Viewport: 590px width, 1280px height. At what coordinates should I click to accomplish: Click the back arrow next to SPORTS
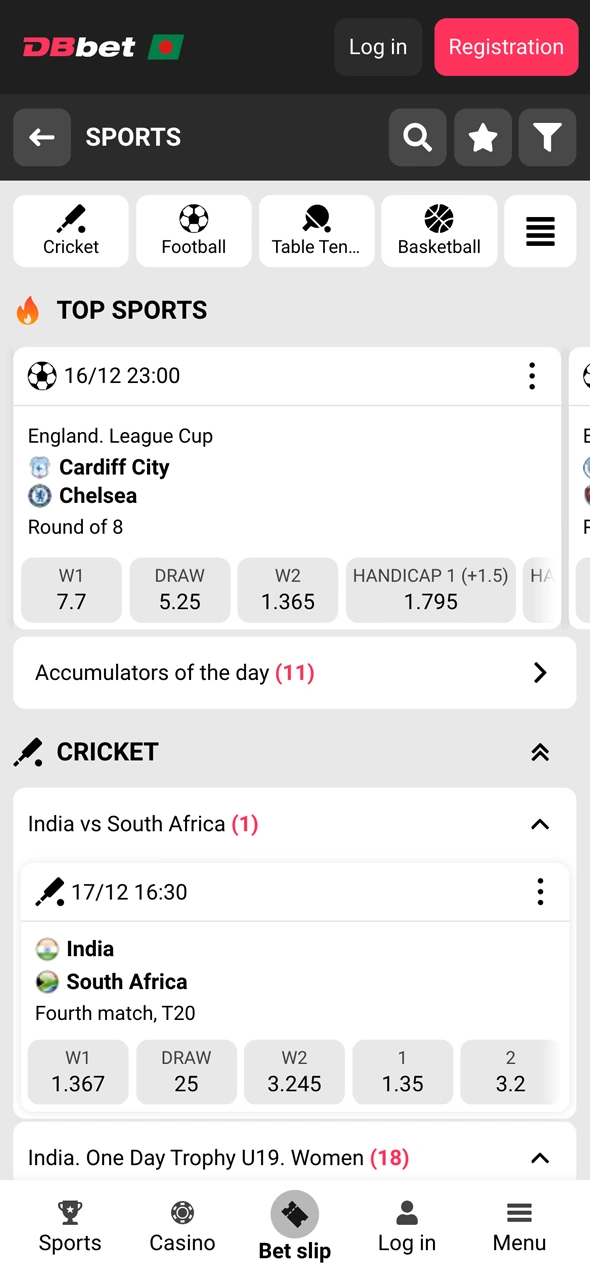coord(42,137)
